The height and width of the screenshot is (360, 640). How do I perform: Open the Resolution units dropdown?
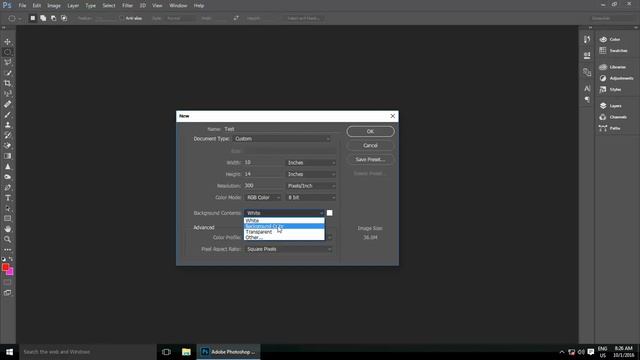pos(311,186)
